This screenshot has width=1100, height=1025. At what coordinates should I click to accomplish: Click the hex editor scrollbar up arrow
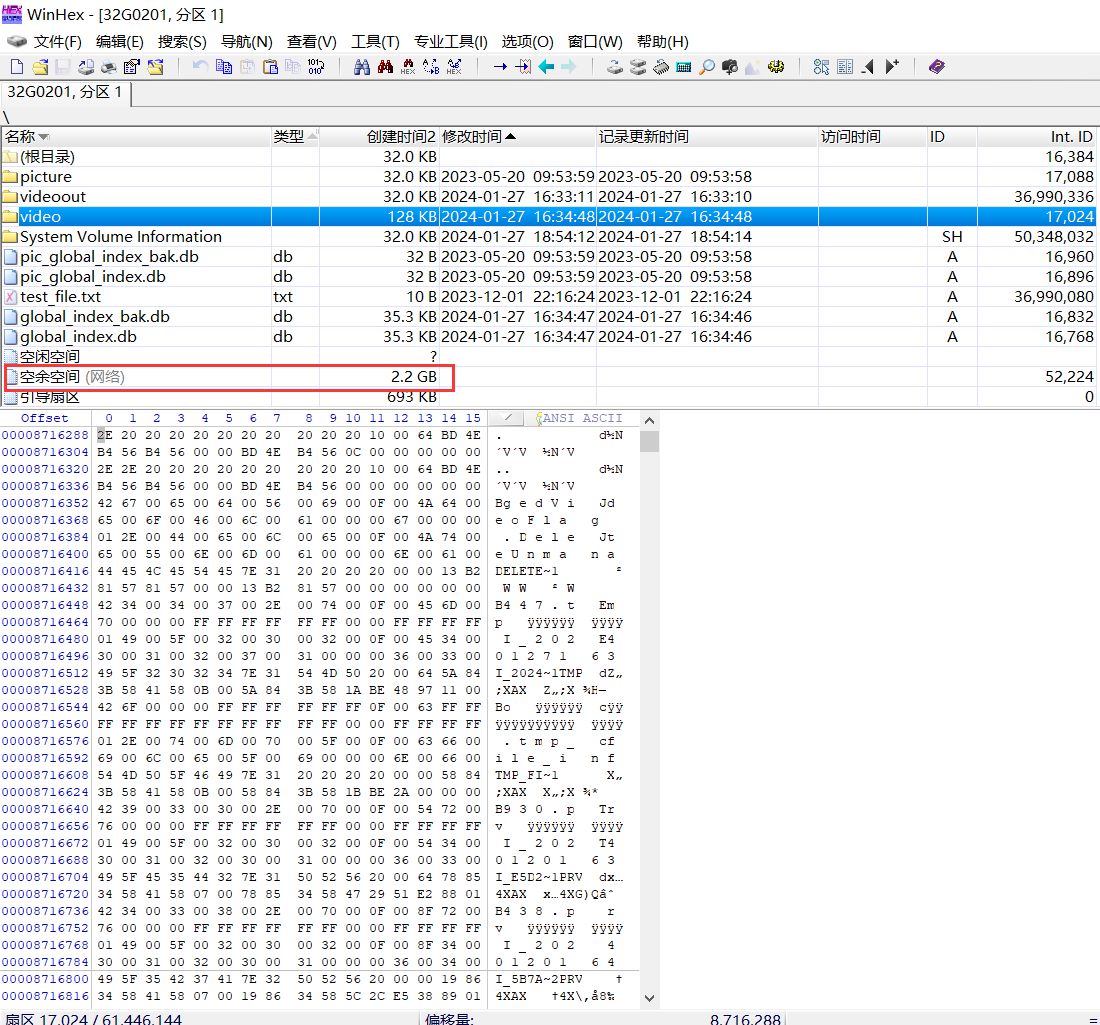tap(649, 421)
